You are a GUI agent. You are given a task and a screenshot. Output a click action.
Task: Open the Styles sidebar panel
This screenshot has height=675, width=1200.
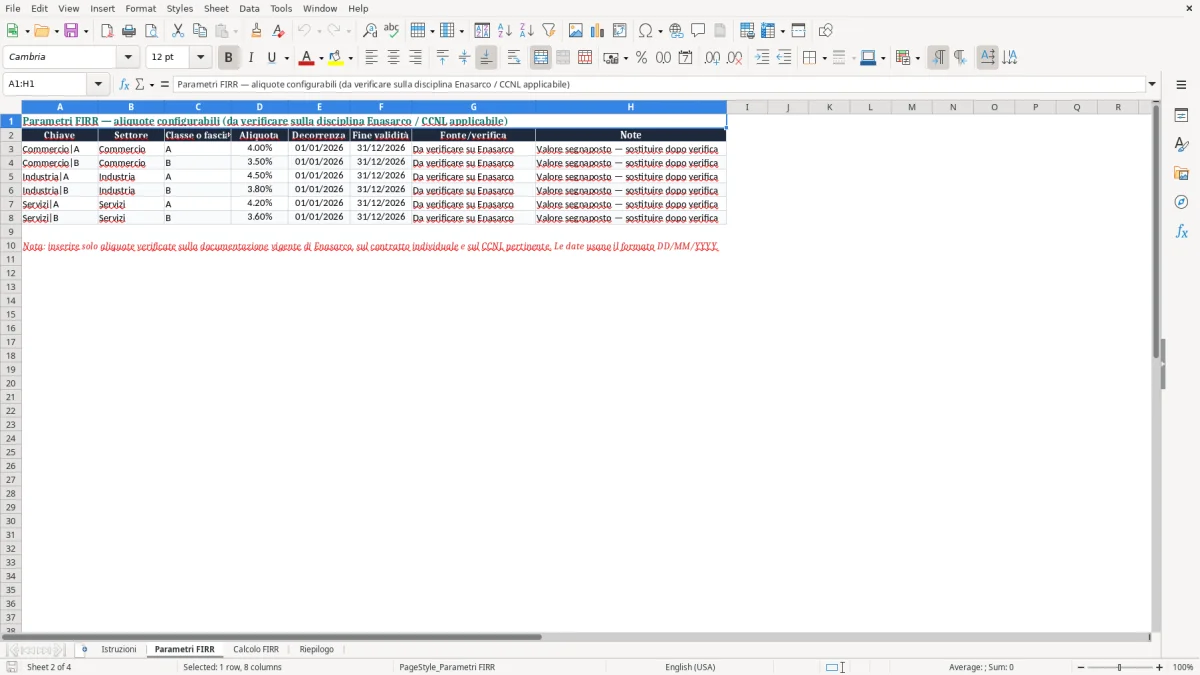[x=1181, y=144]
